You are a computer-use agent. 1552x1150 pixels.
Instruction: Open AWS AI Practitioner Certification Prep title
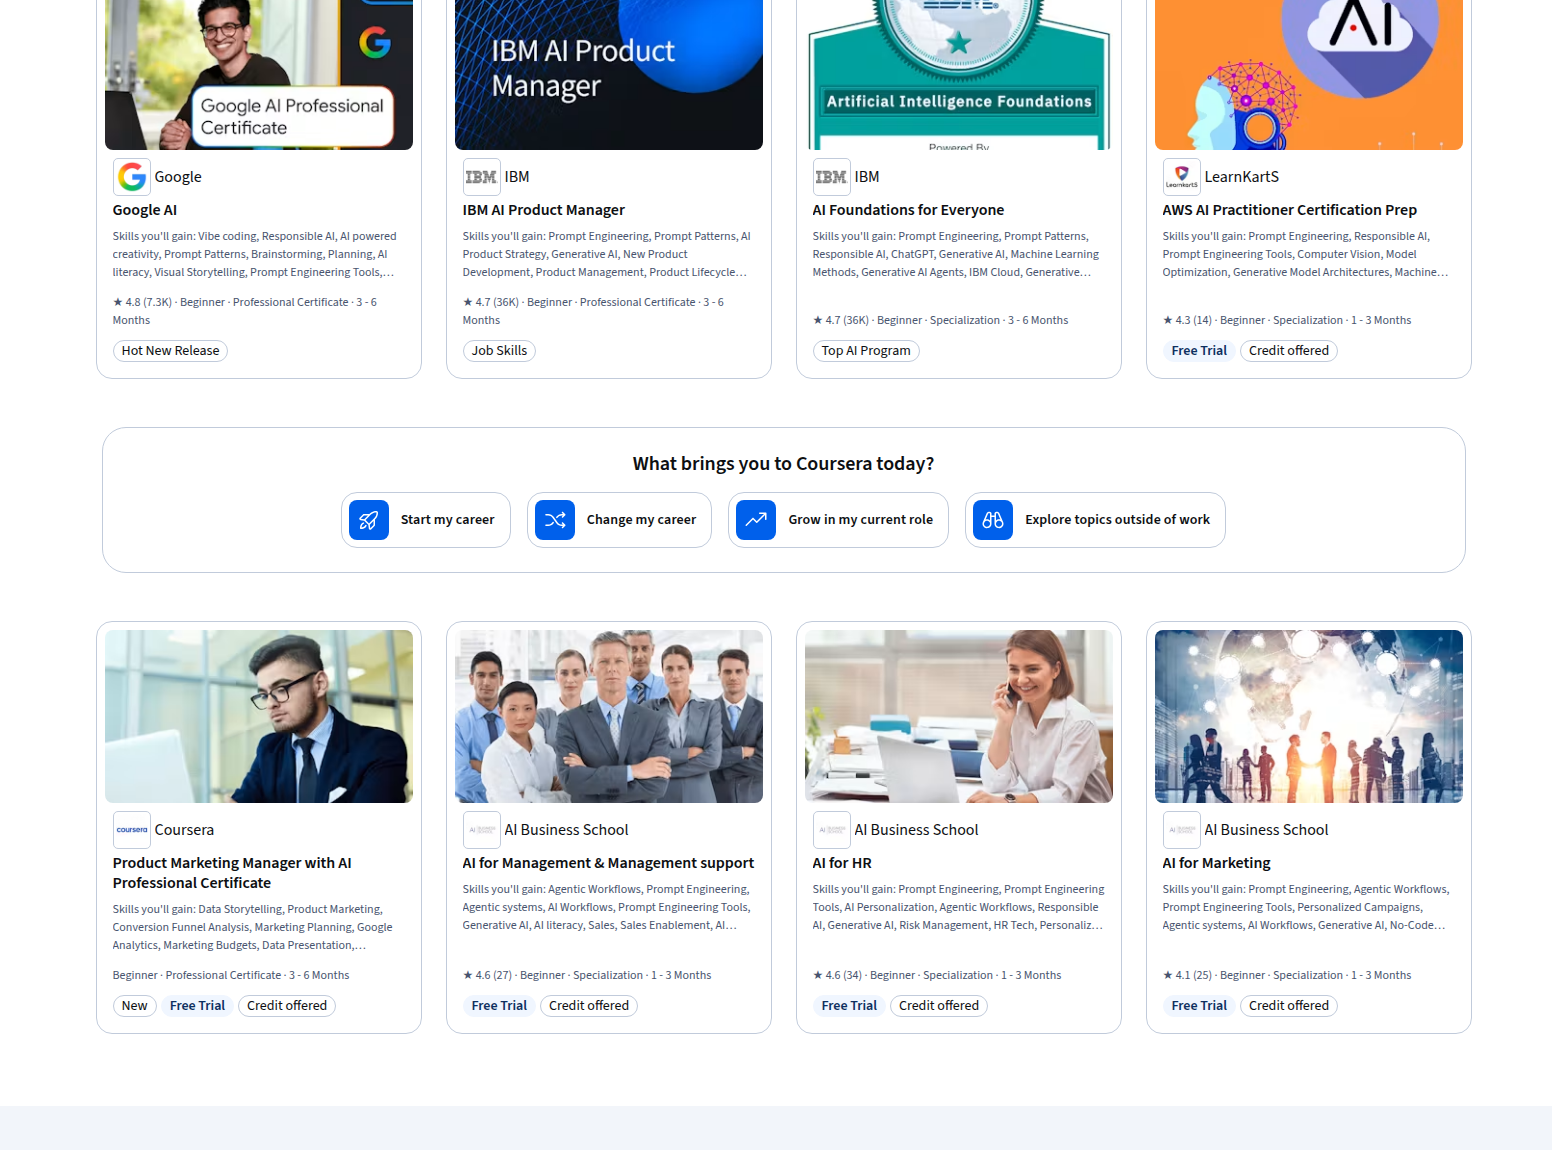click(1290, 210)
